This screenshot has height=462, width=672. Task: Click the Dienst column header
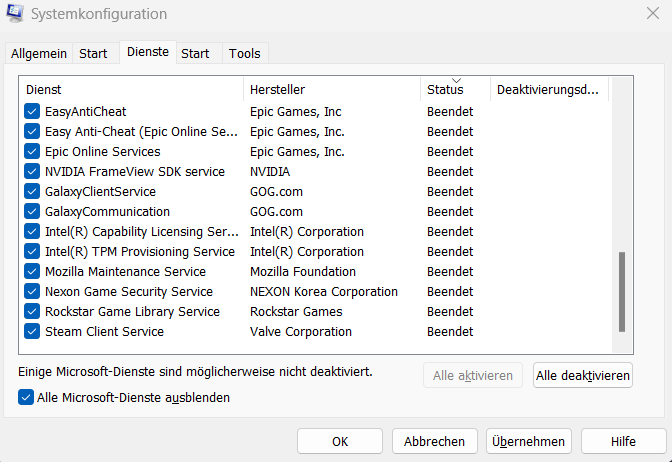coord(132,90)
